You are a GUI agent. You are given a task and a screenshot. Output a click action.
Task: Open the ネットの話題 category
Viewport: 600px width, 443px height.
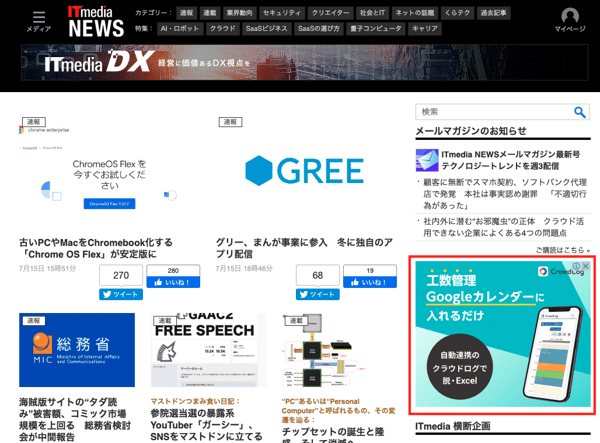coord(415,13)
